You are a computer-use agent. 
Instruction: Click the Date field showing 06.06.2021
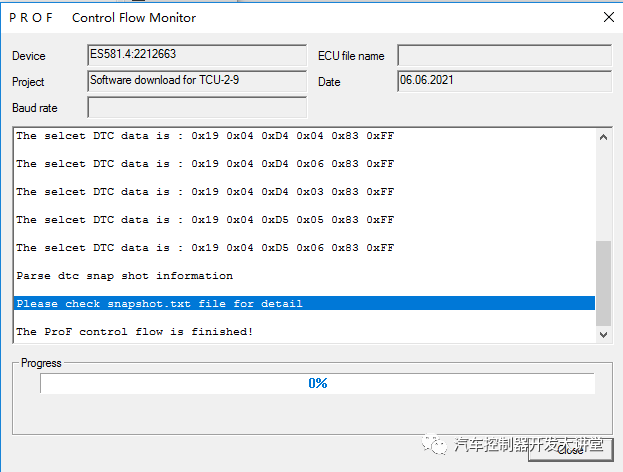[x=504, y=81]
